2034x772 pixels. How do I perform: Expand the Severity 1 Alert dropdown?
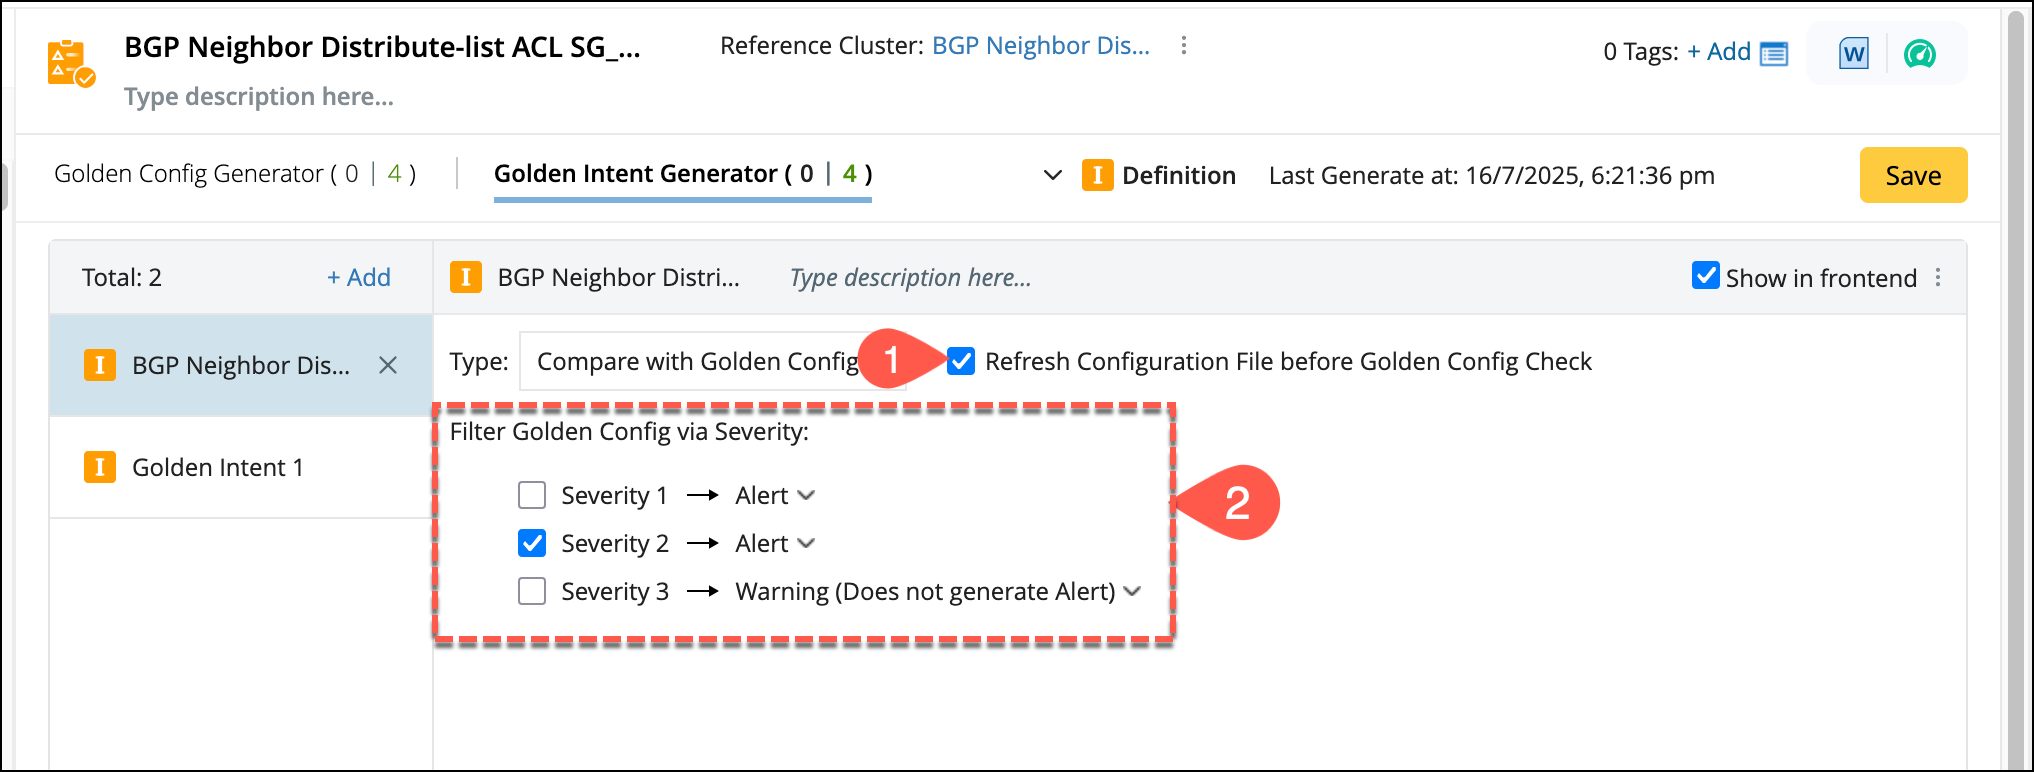[x=776, y=495]
